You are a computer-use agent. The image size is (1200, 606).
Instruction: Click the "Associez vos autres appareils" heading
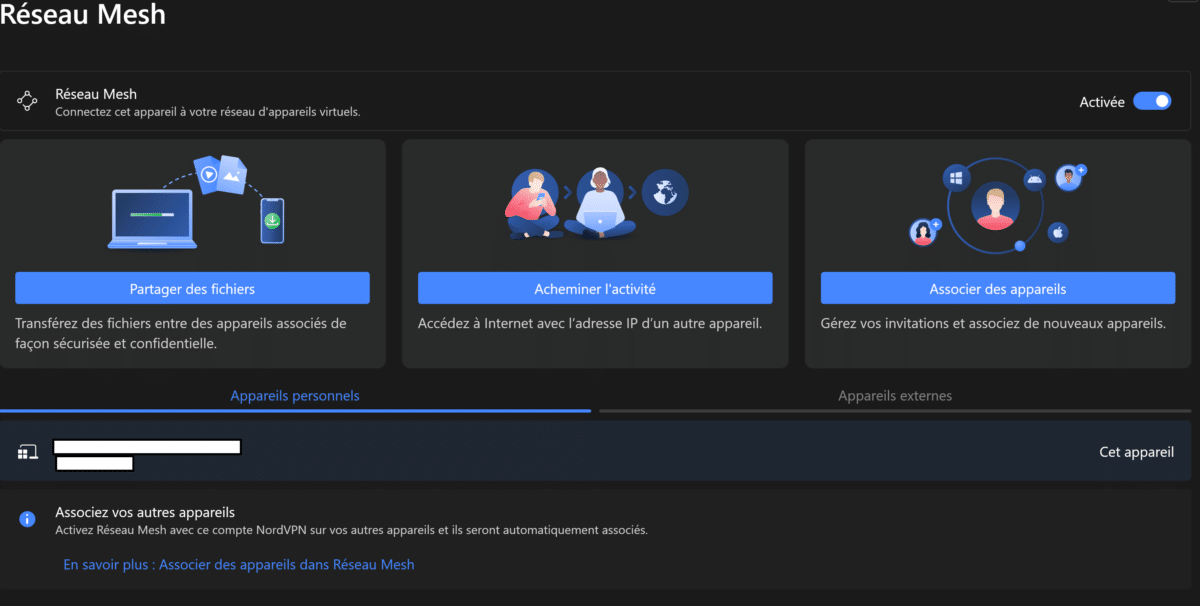click(145, 512)
